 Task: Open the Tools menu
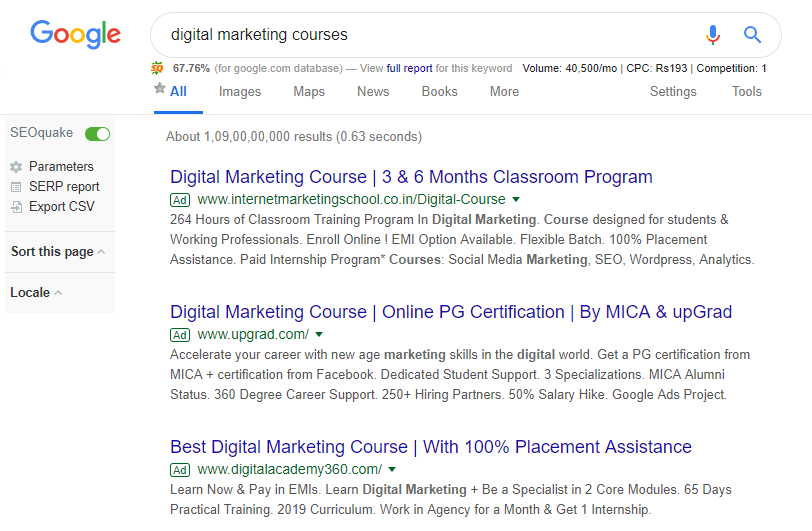747,92
